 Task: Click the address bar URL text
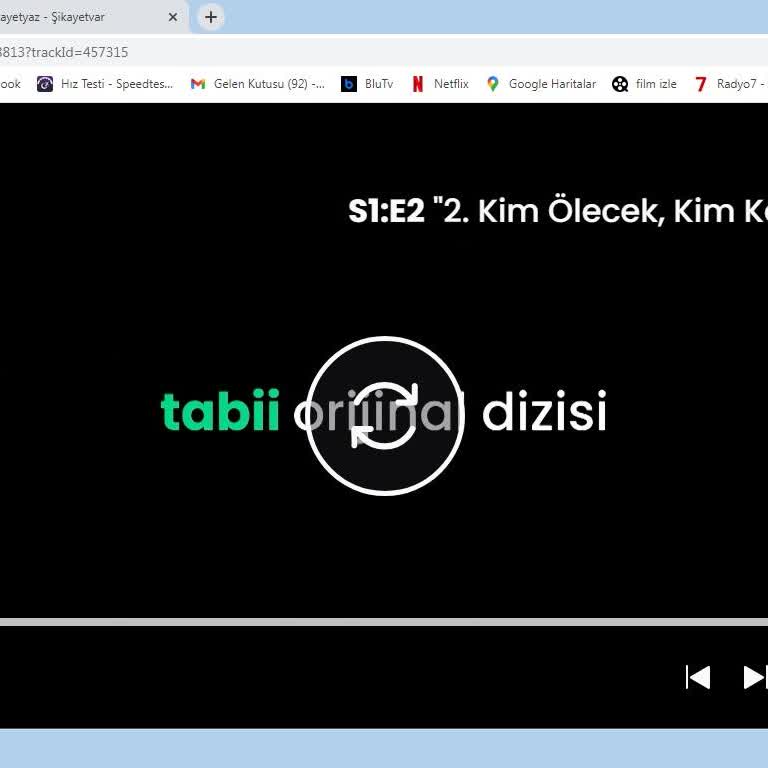[64, 52]
